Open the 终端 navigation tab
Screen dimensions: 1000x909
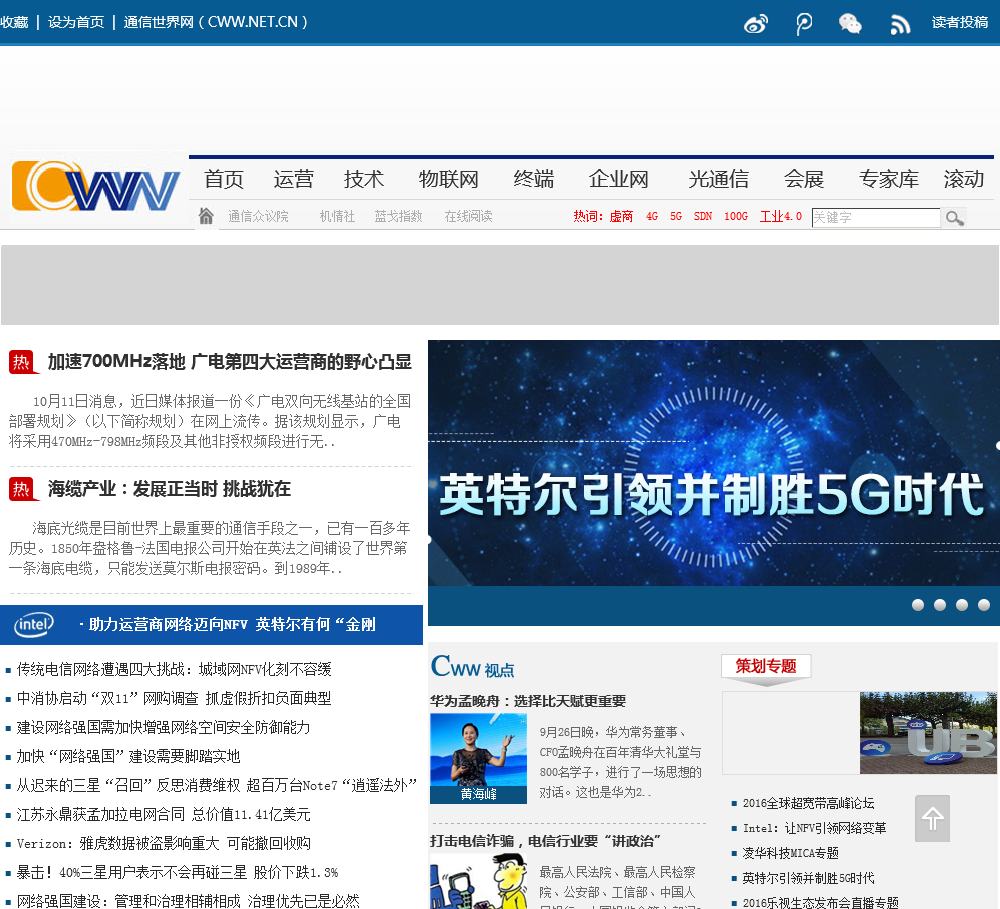click(534, 179)
